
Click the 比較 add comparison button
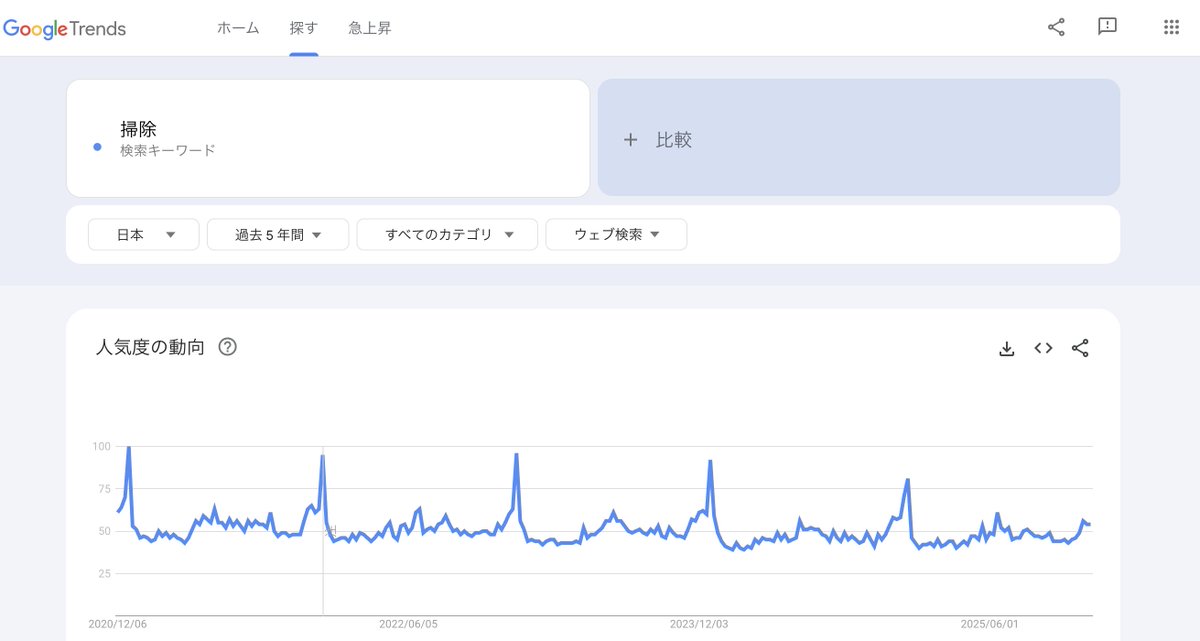click(x=858, y=138)
